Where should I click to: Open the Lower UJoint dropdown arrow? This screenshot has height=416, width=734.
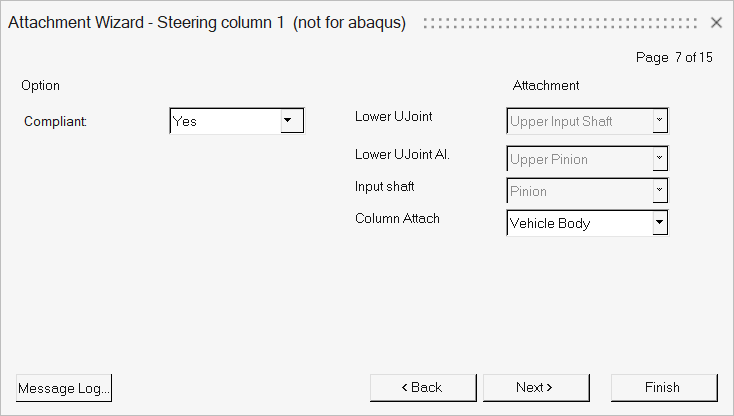659,121
